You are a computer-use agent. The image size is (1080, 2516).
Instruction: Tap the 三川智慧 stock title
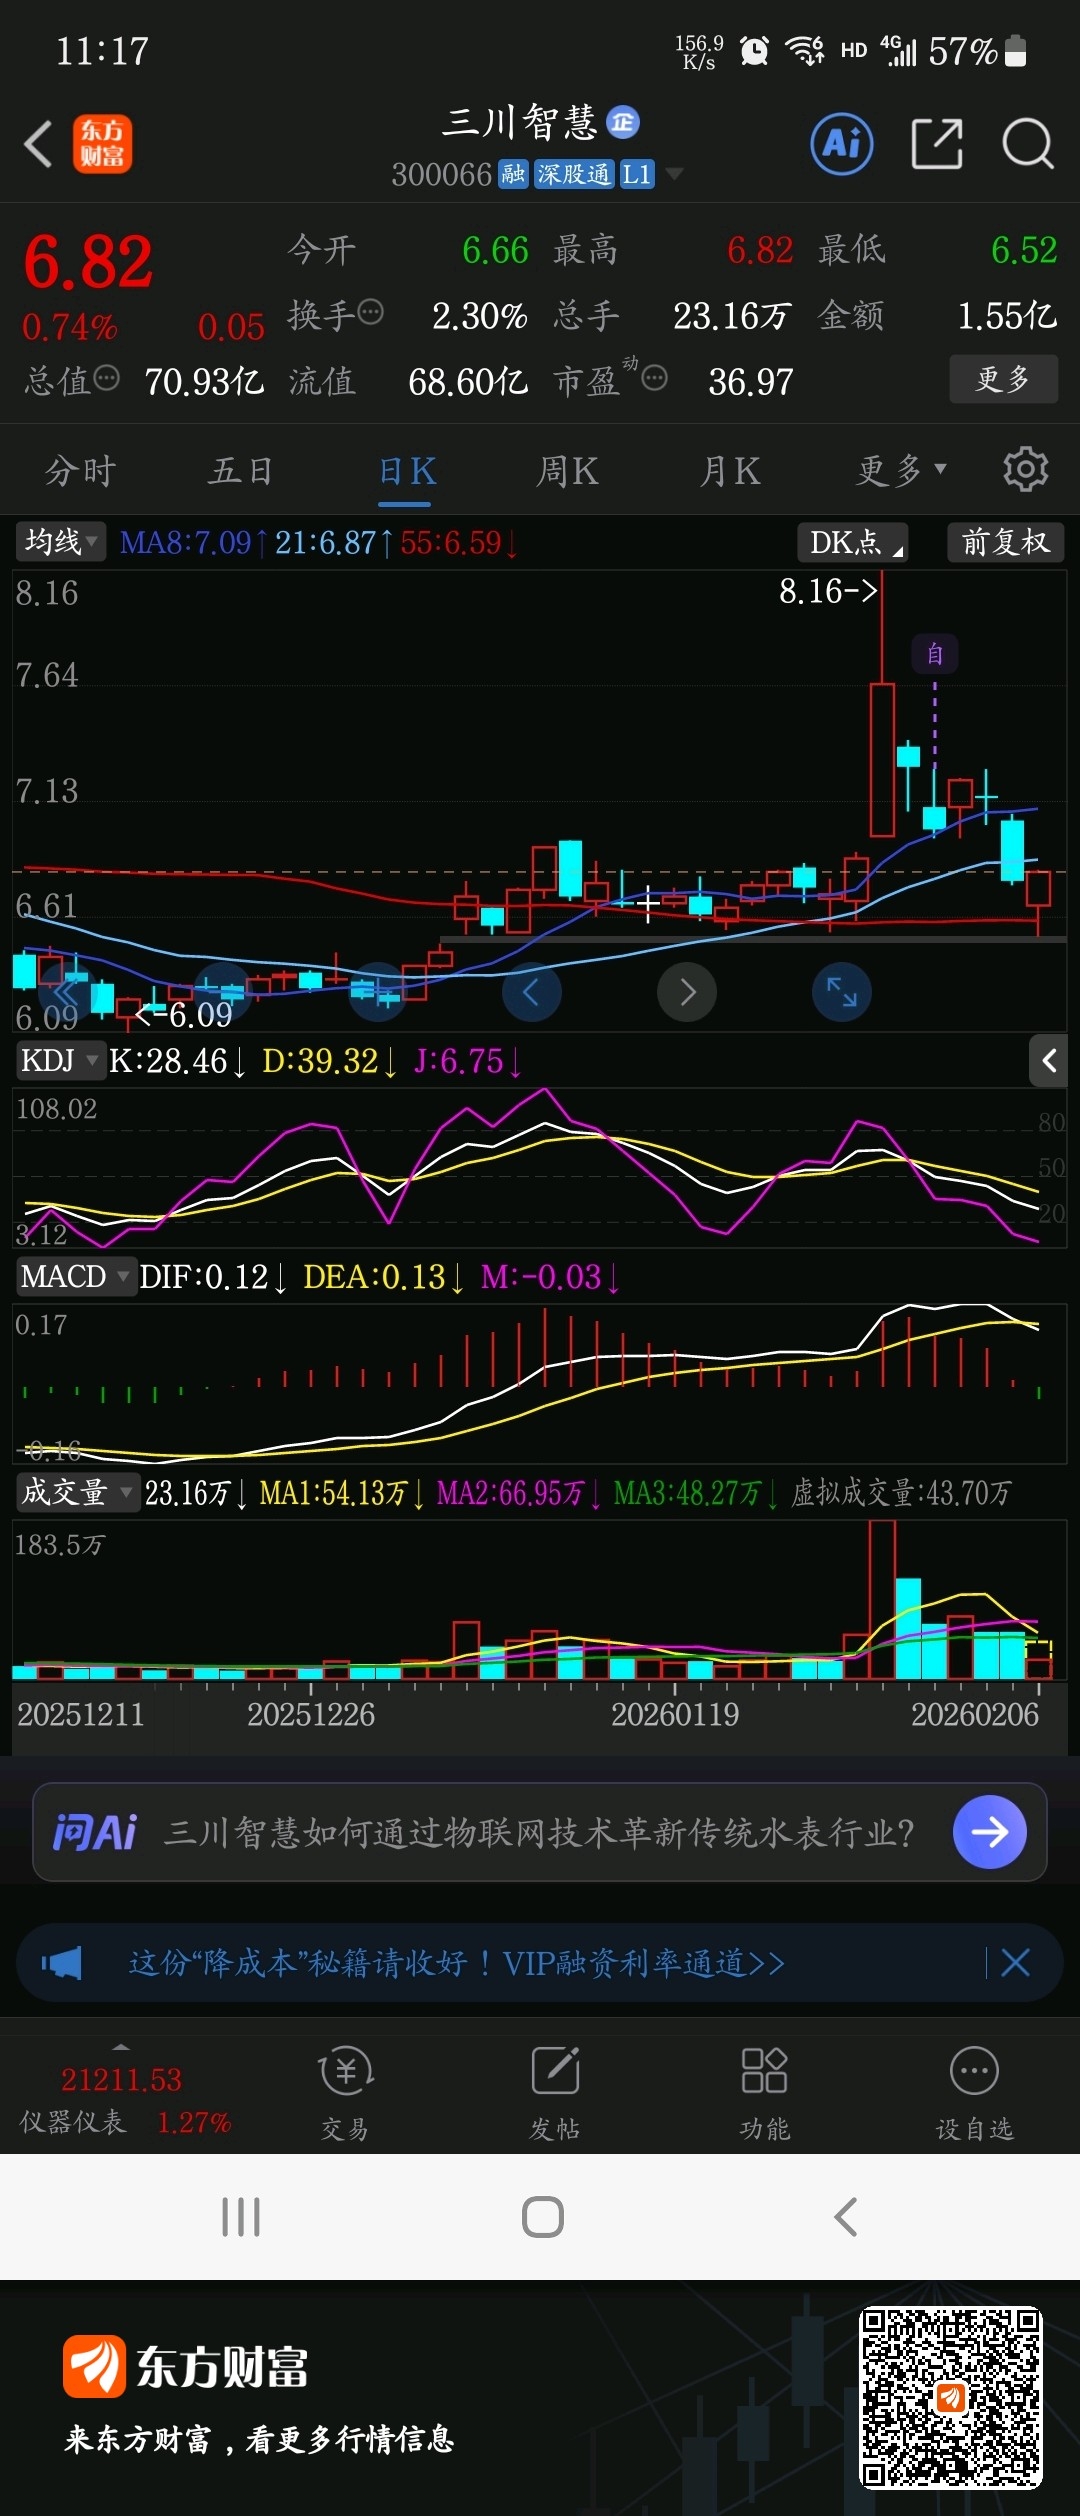tap(519, 122)
